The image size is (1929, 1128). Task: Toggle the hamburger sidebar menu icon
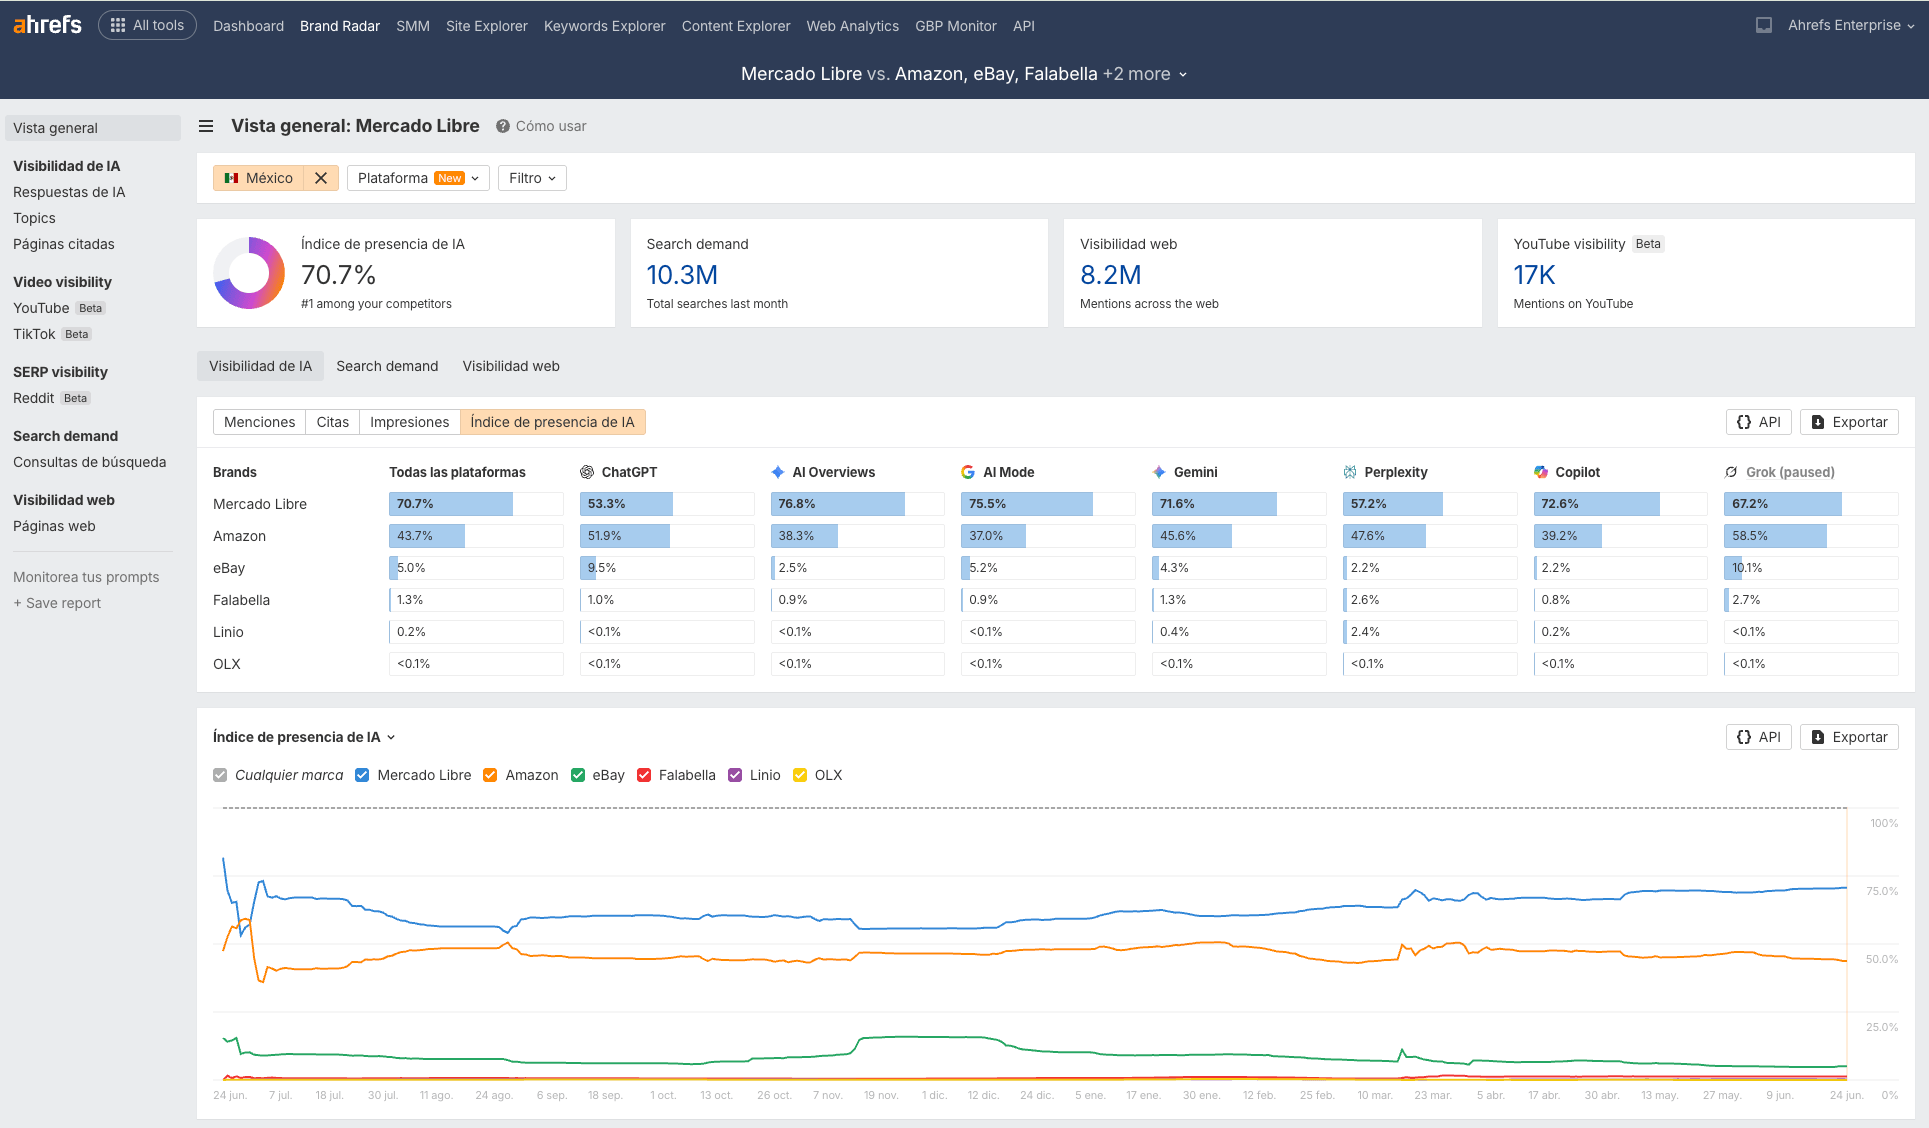pyautogui.click(x=206, y=126)
